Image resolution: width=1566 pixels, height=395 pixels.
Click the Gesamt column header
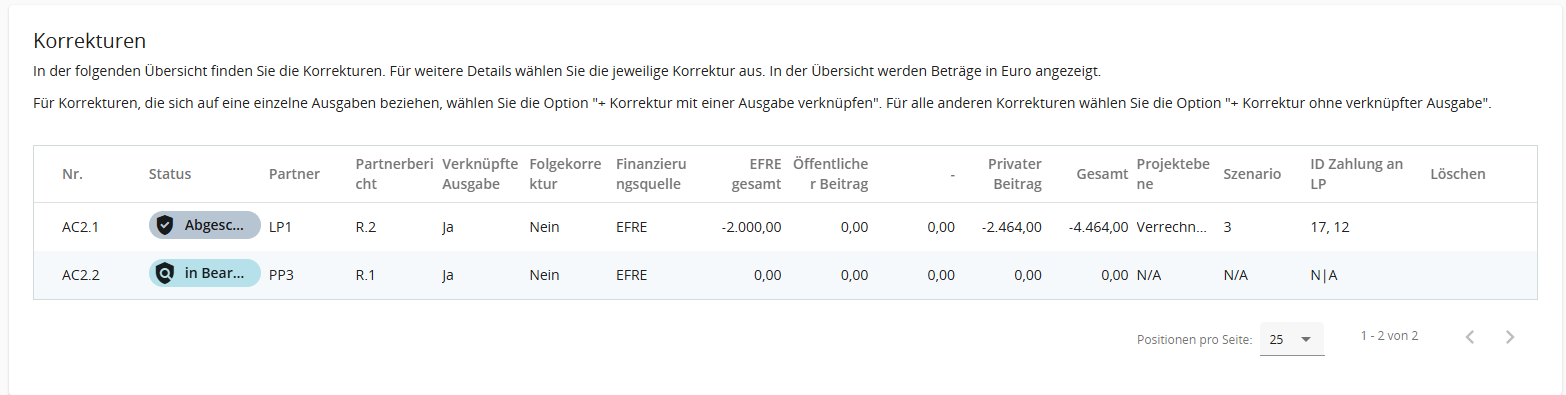point(1102,174)
